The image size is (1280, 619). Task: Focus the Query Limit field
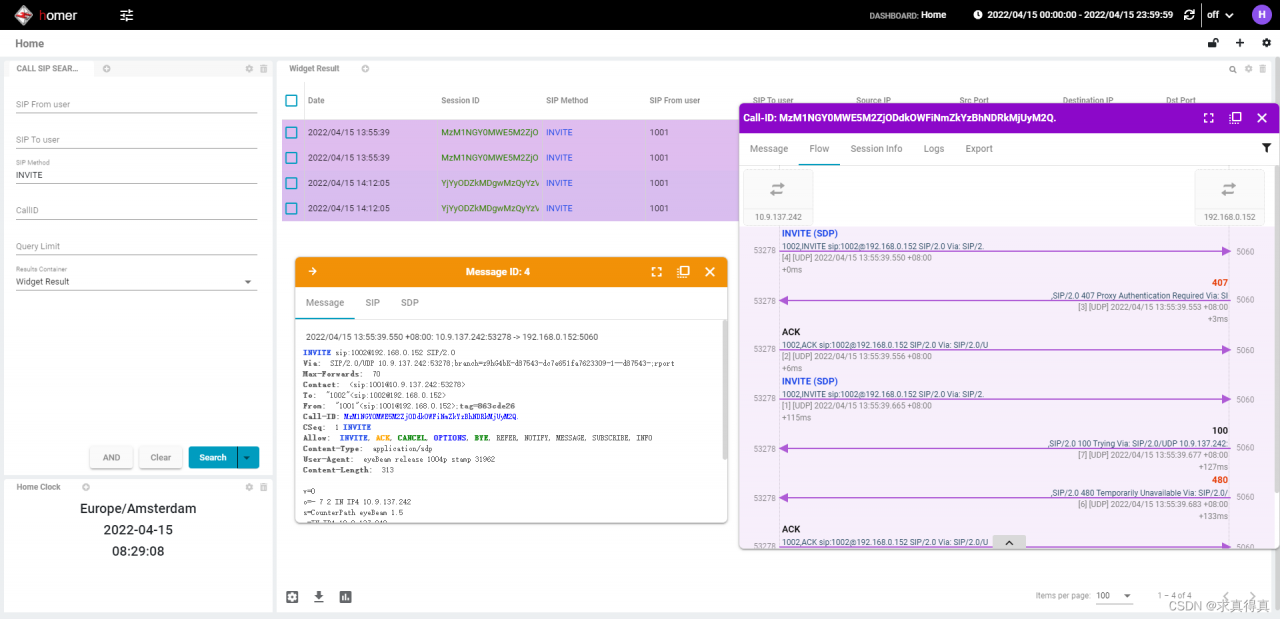click(x=136, y=246)
